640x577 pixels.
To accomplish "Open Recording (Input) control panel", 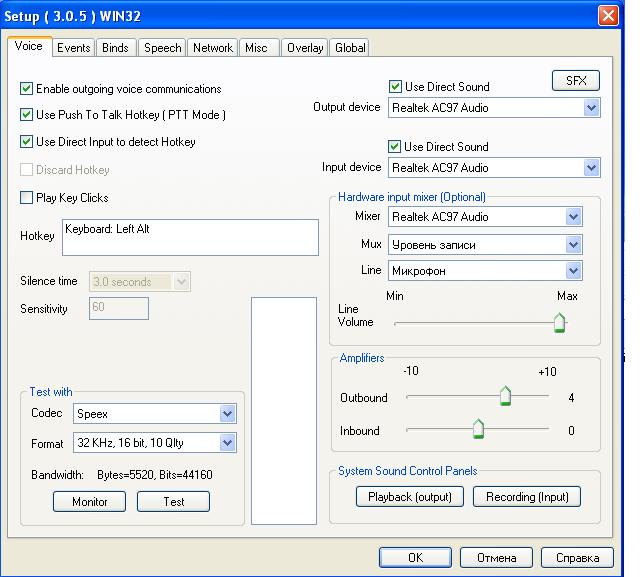I will point(527,497).
